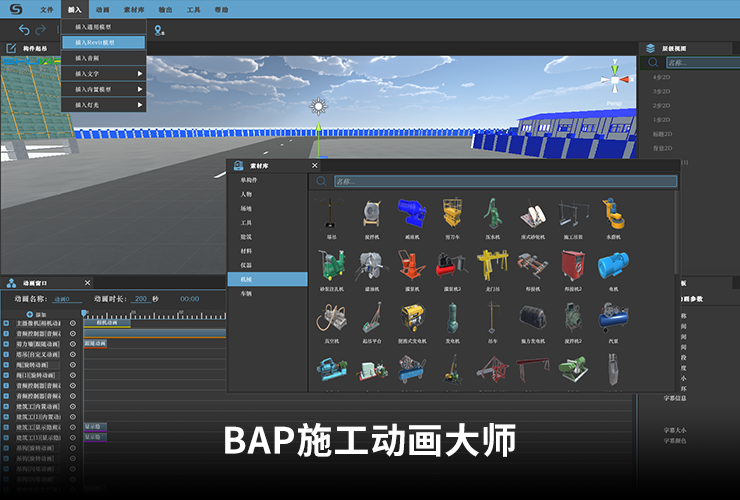Click the redo arrow icon
The image size is (740, 500).
pyautogui.click(x=41, y=30)
